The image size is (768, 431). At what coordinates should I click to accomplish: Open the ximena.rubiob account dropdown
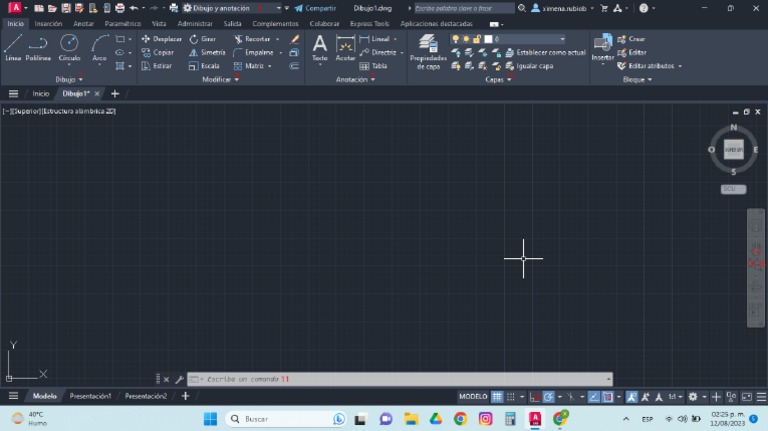[x=563, y=8]
